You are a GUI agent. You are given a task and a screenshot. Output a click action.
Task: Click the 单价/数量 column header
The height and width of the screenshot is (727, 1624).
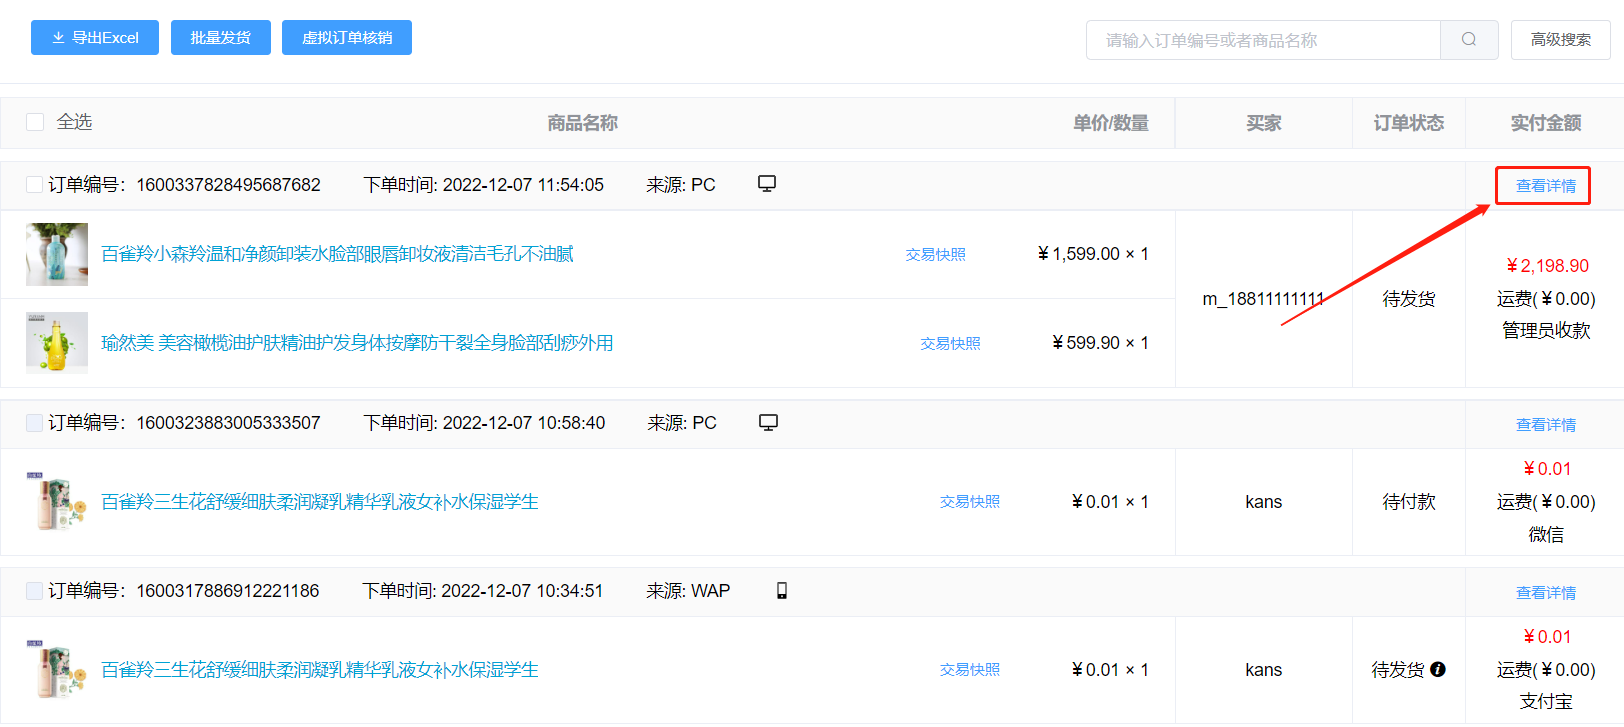click(x=1110, y=123)
